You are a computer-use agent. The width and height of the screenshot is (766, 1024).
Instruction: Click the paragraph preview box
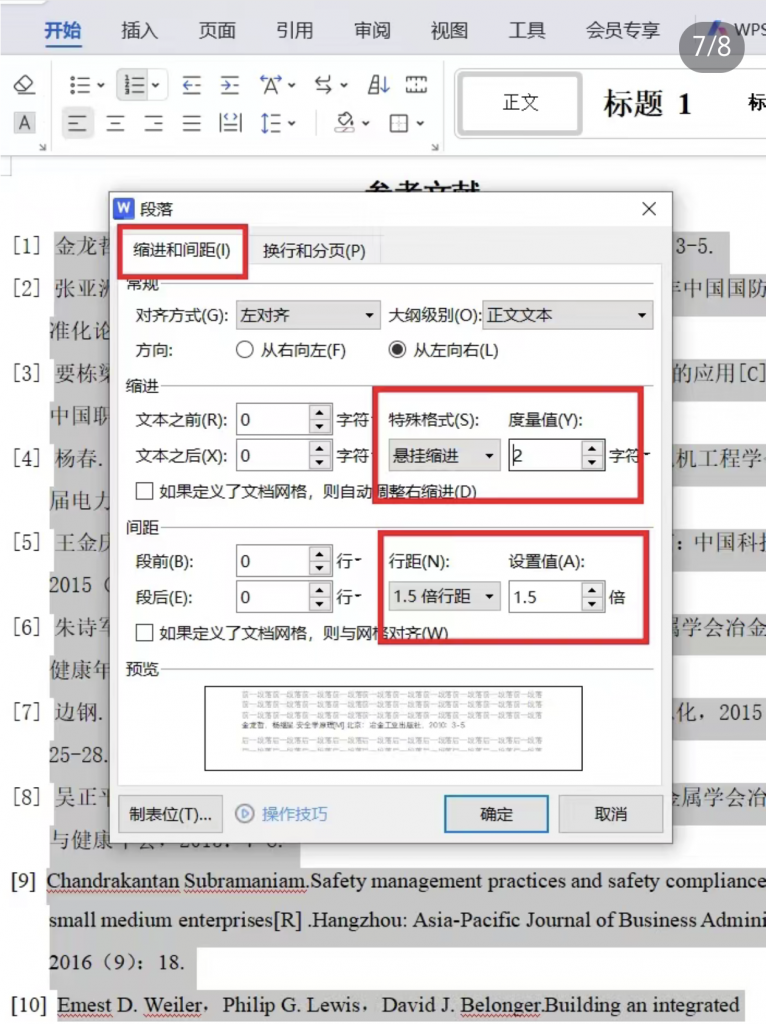click(x=393, y=728)
